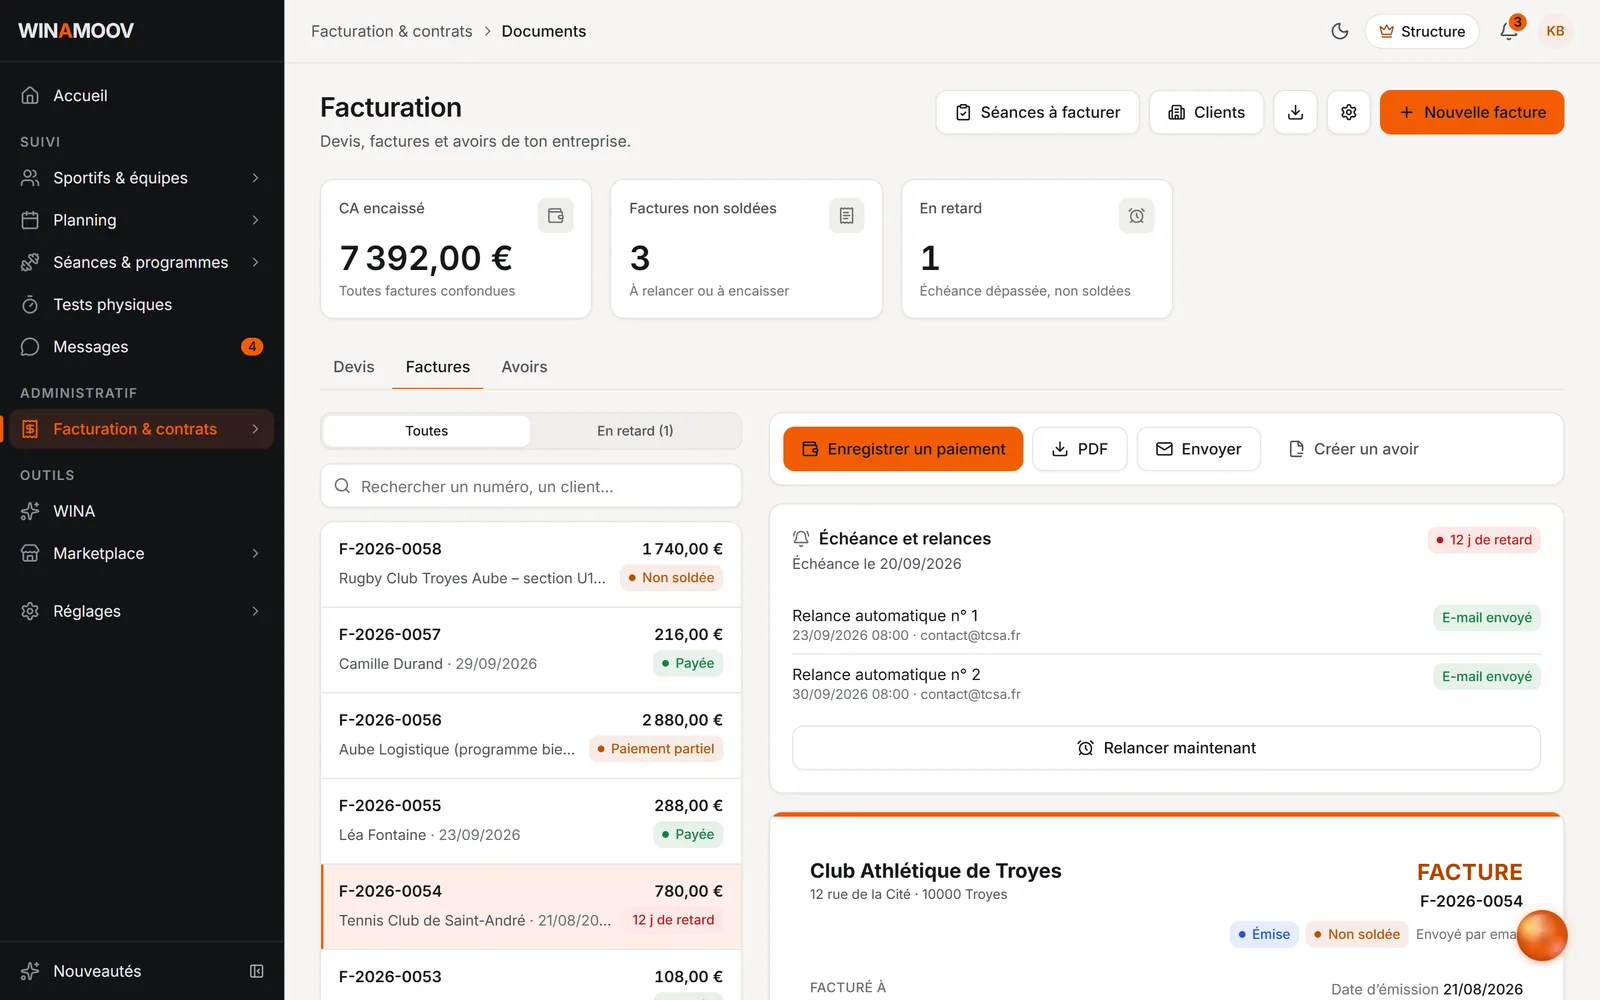Click the CA encaissé wallet icon
The width and height of the screenshot is (1600, 1000).
(556, 215)
